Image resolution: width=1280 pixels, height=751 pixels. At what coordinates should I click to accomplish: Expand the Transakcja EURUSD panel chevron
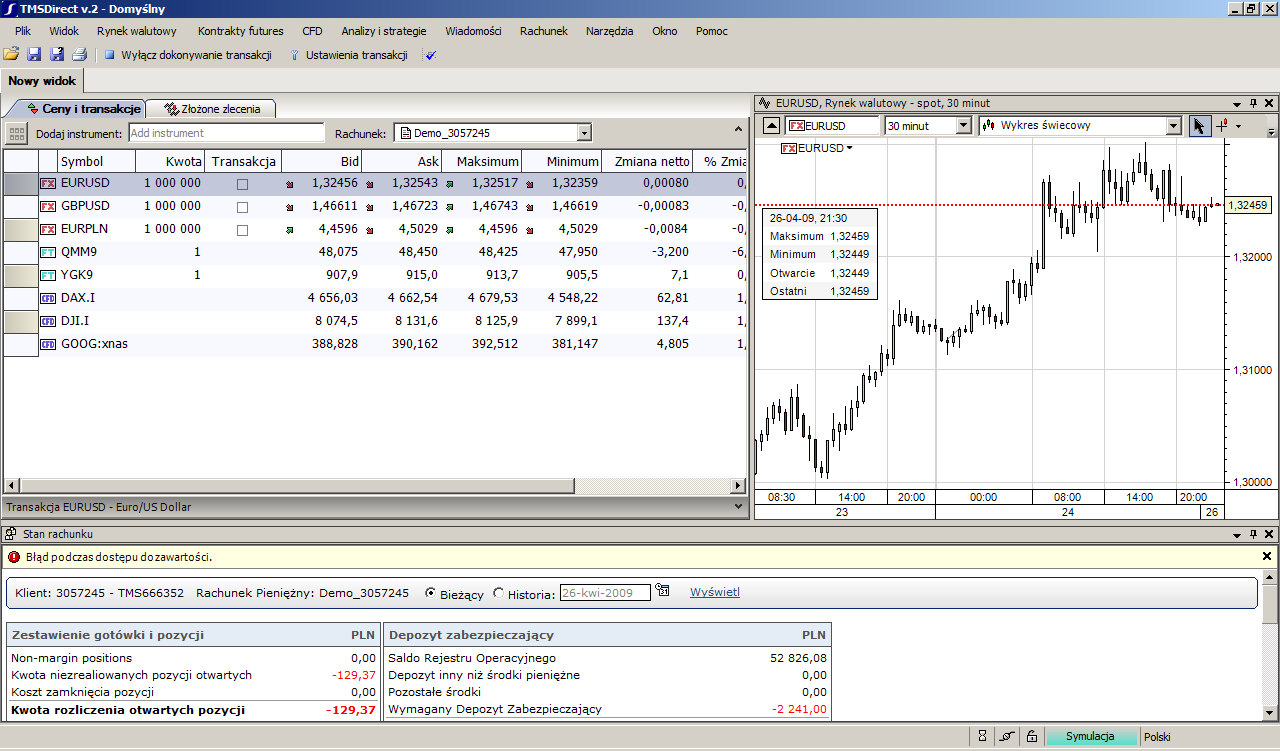coord(738,507)
